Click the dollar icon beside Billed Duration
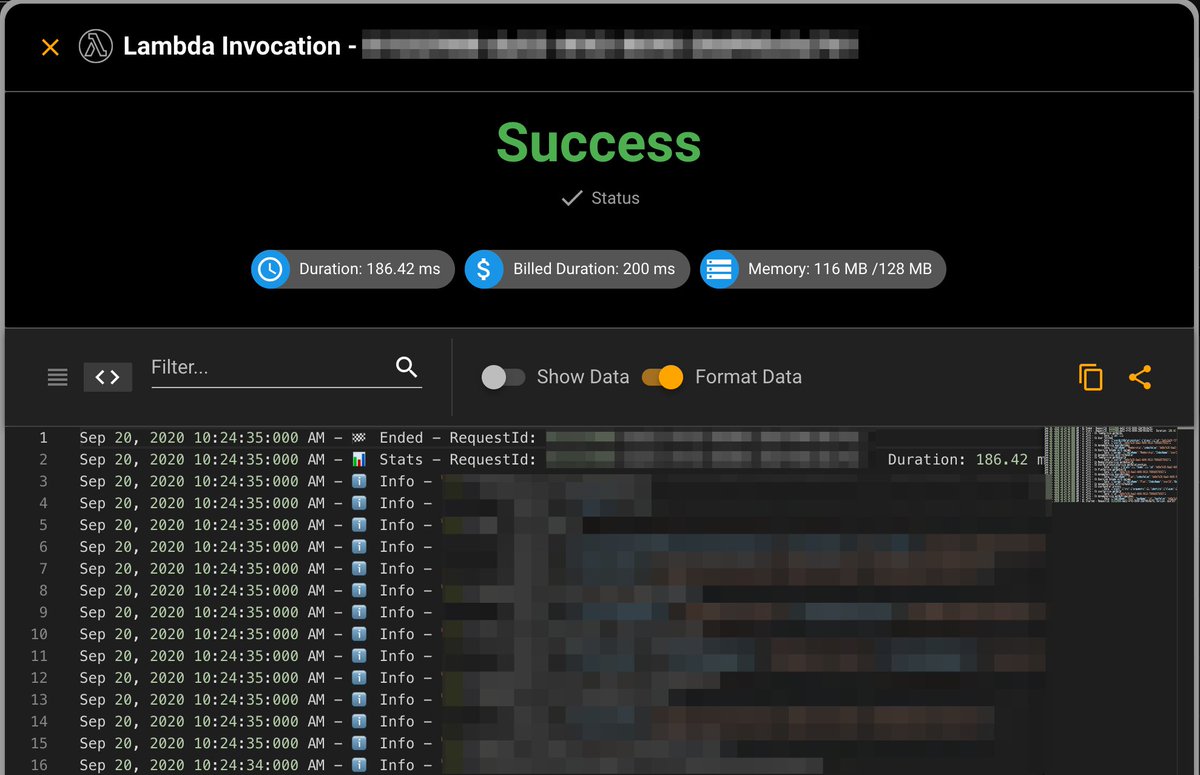This screenshot has height=775, width=1200. pyautogui.click(x=484, y=269)
